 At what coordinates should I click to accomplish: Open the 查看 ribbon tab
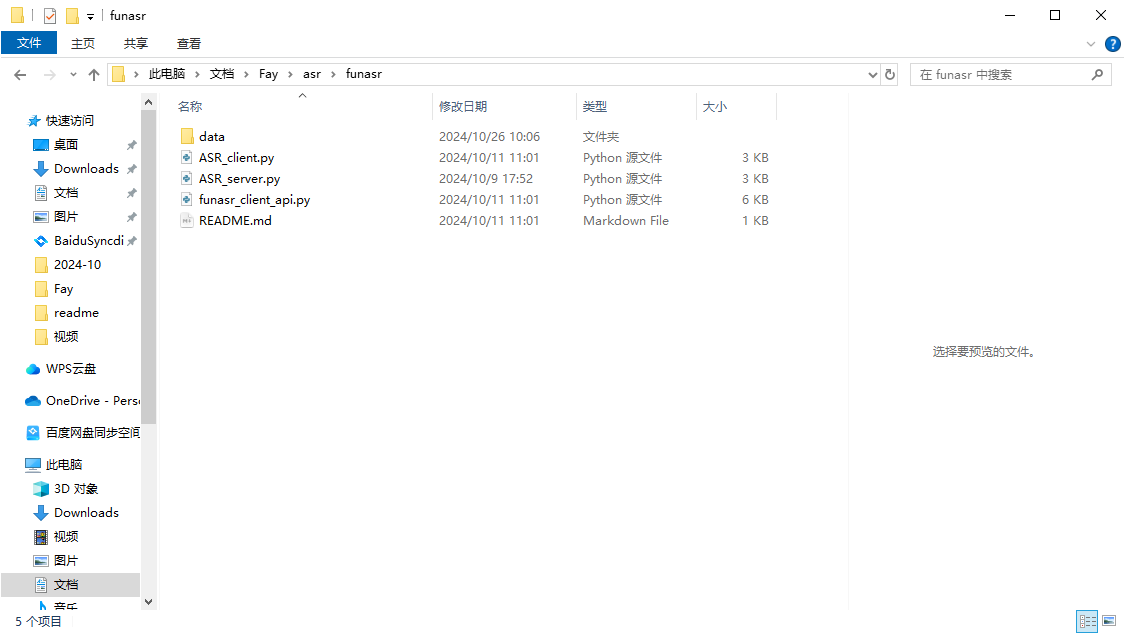click(189, 44)
